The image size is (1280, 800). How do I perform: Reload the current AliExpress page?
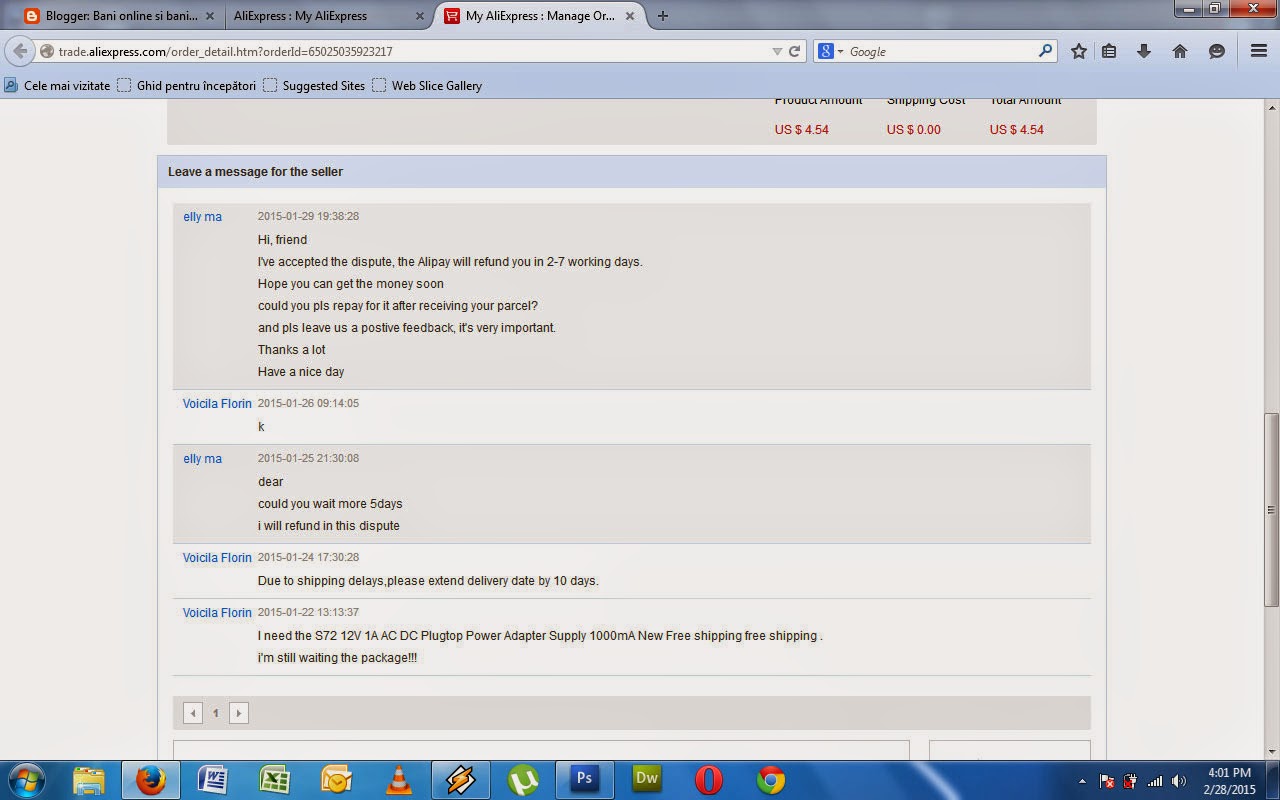[x=795, y=51]
